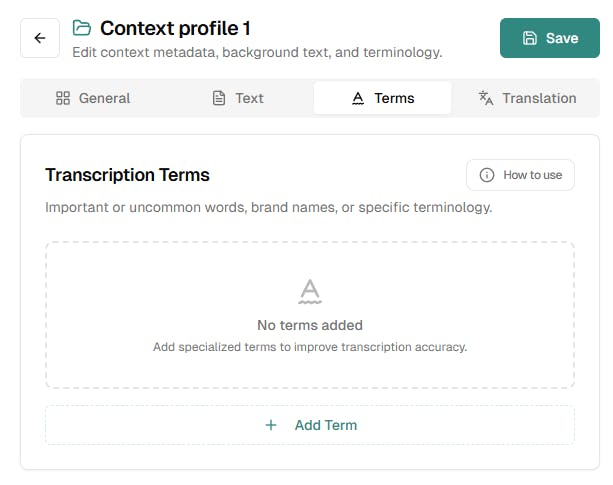613x485 pixels.
Task: Switch to the General tab
Action: pos(93,98)
